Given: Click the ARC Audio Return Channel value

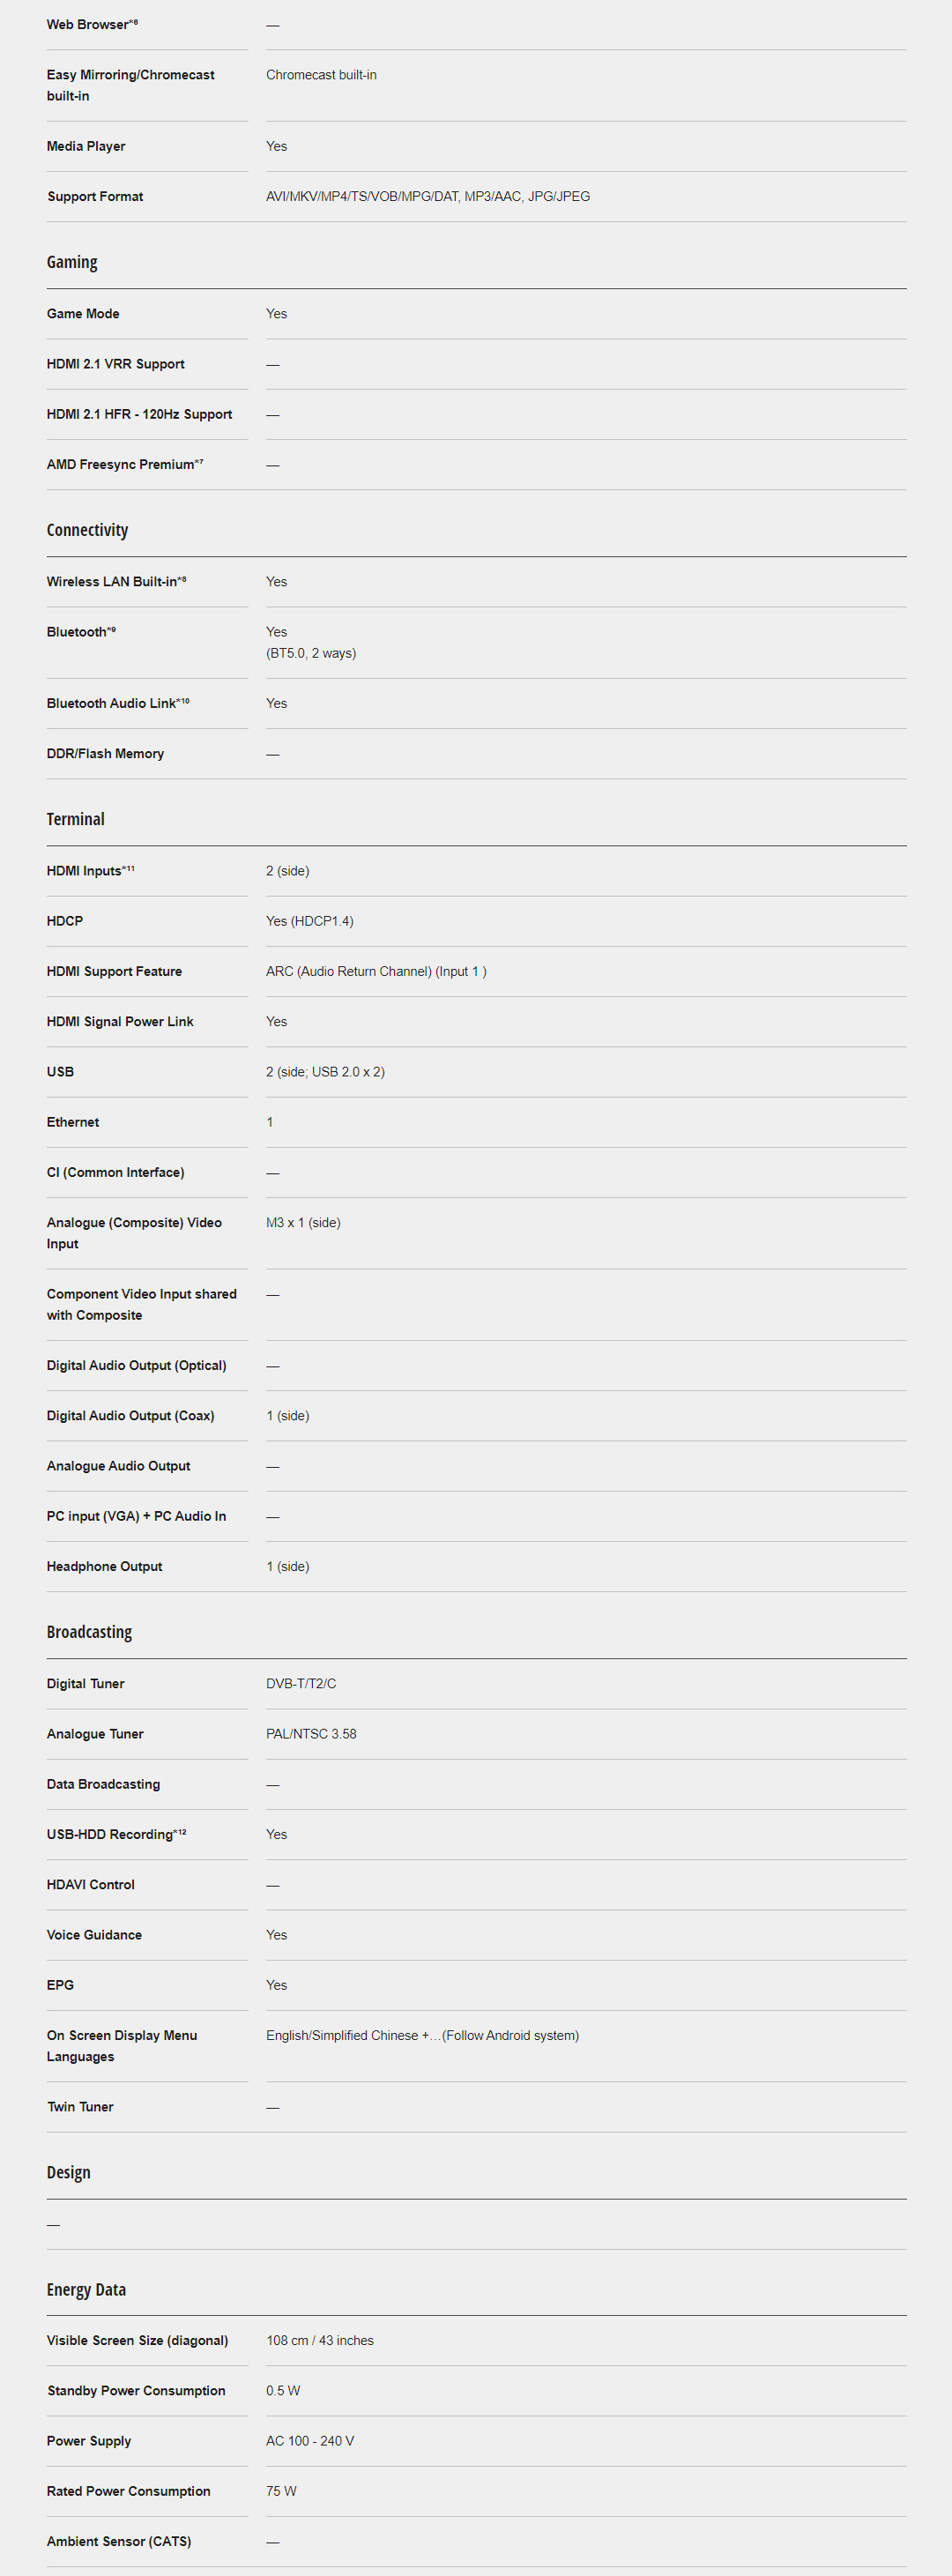Looking at the screenshot, I should pyautogui.click(x=376, y=971).
